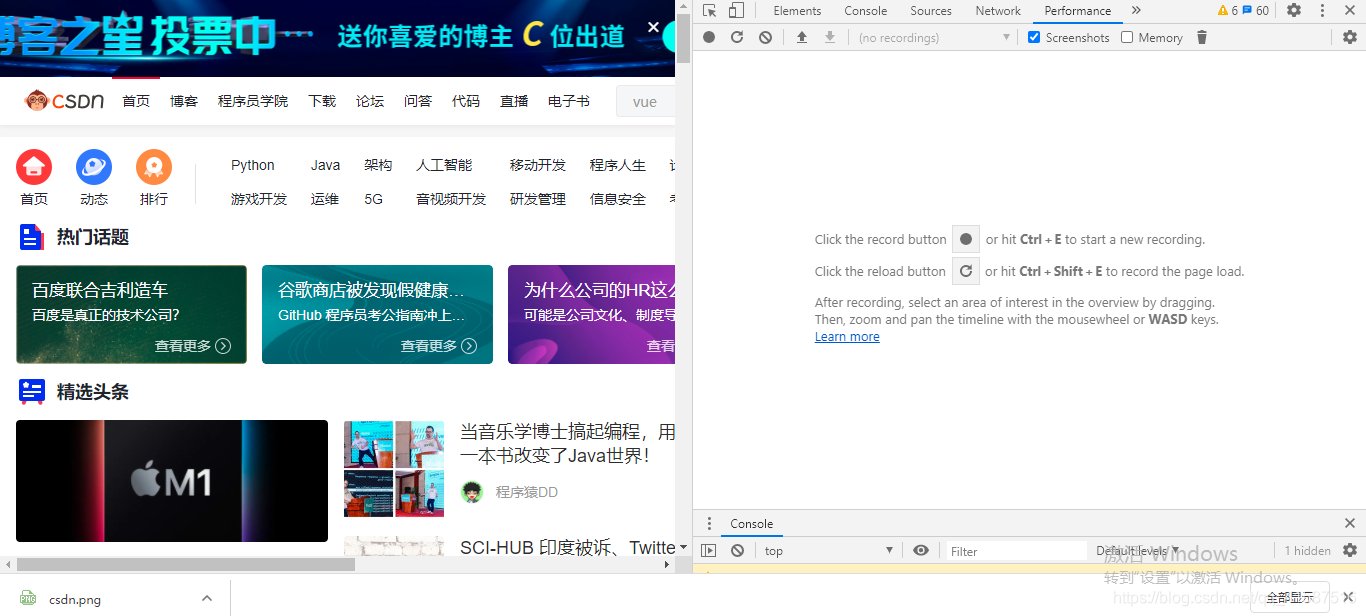This screenshot has height=616, width=1366.
Task: Select the Console drawer tab
Action: point(751,523)
